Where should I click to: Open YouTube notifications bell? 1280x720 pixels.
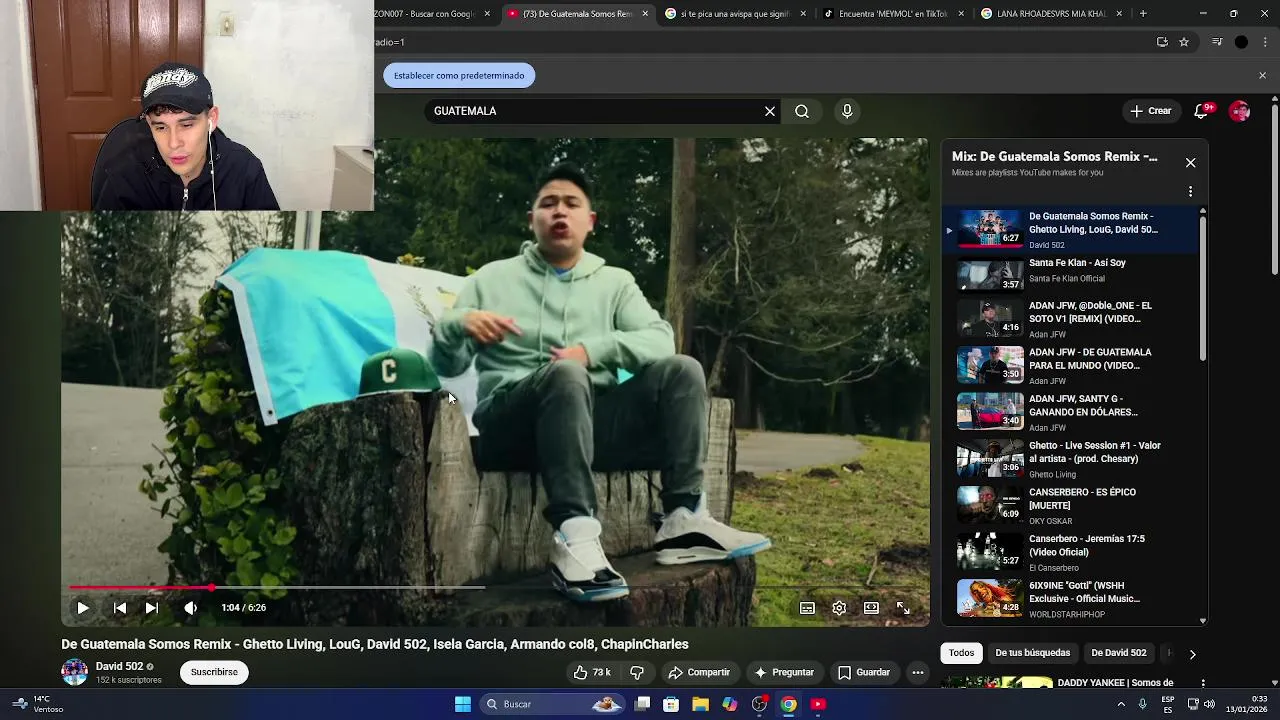pyautogui.click(x=1202, y=111)
